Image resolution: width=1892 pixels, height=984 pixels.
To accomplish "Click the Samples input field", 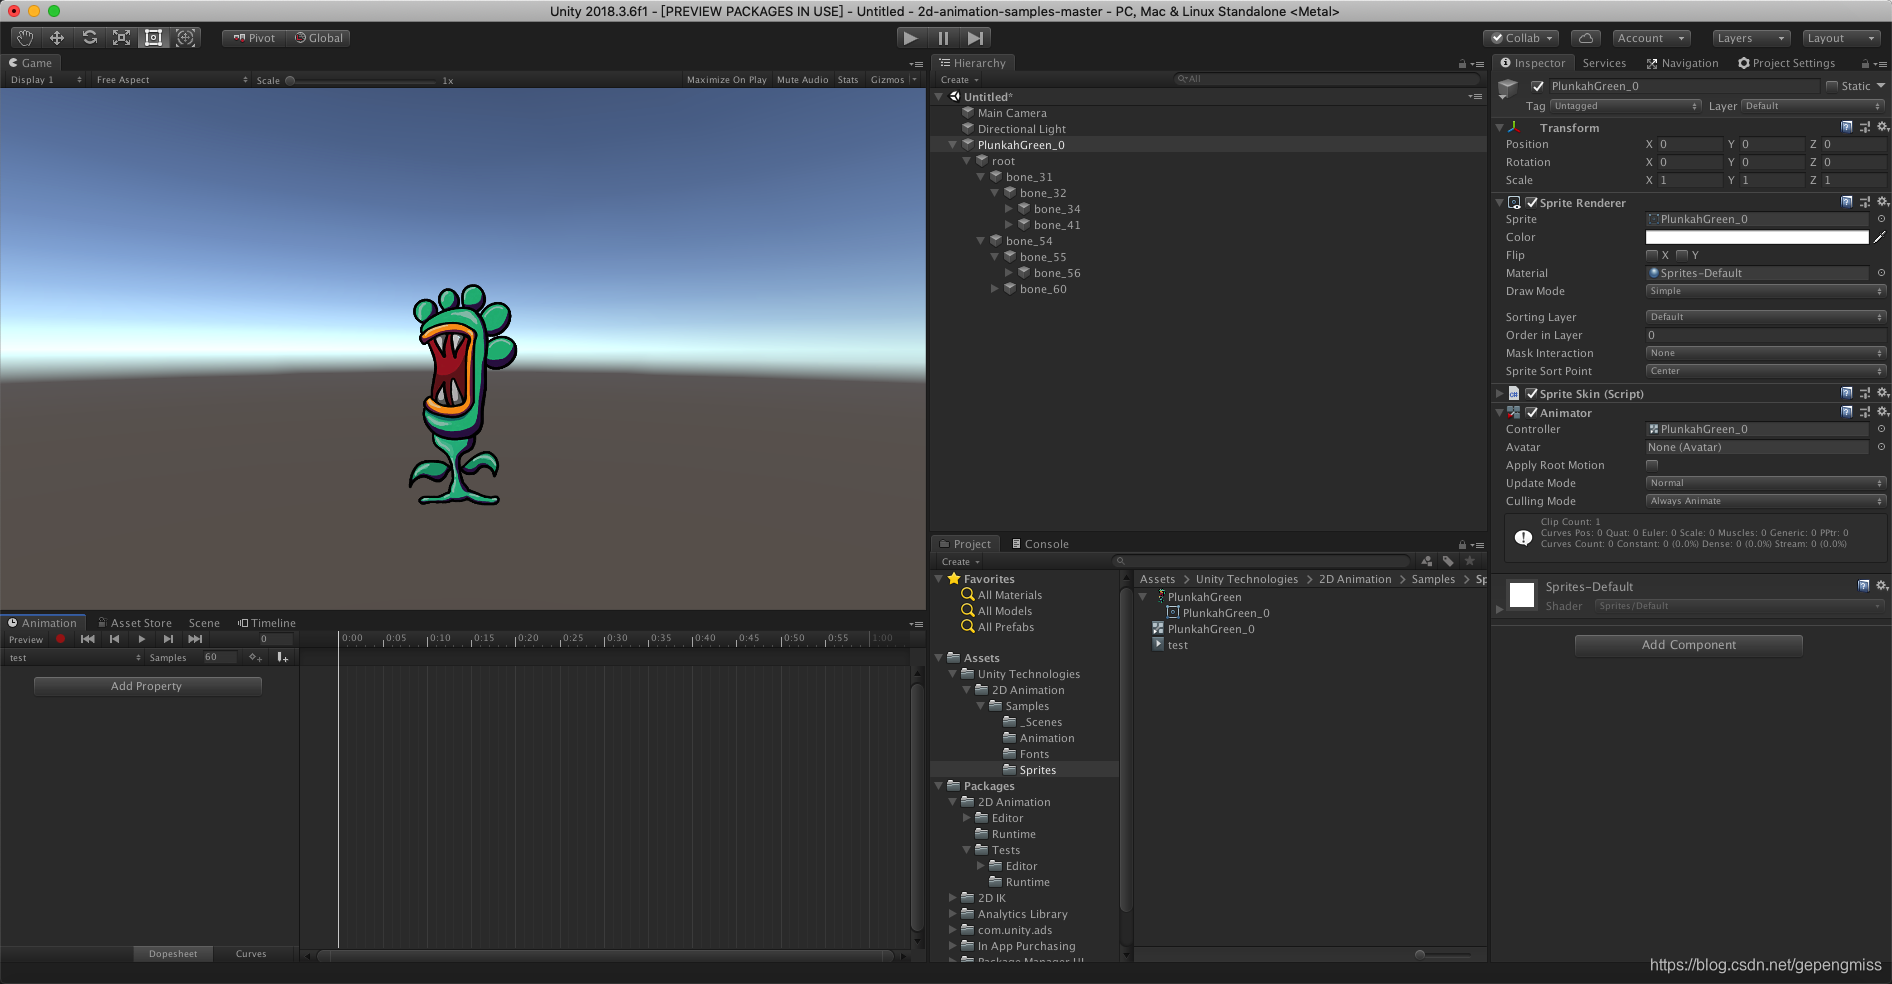I will pos(219,657).
